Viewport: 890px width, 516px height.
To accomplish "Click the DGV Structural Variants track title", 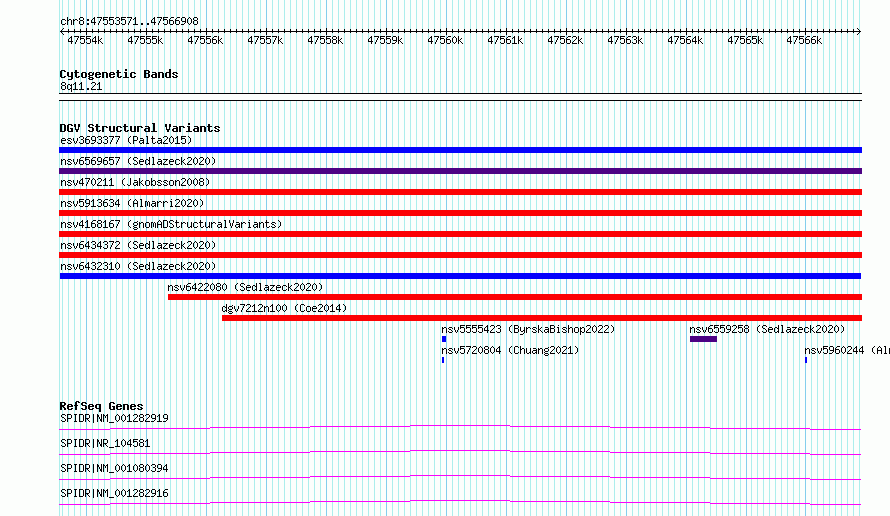I will pyautogui.click(x=140, y=128).
